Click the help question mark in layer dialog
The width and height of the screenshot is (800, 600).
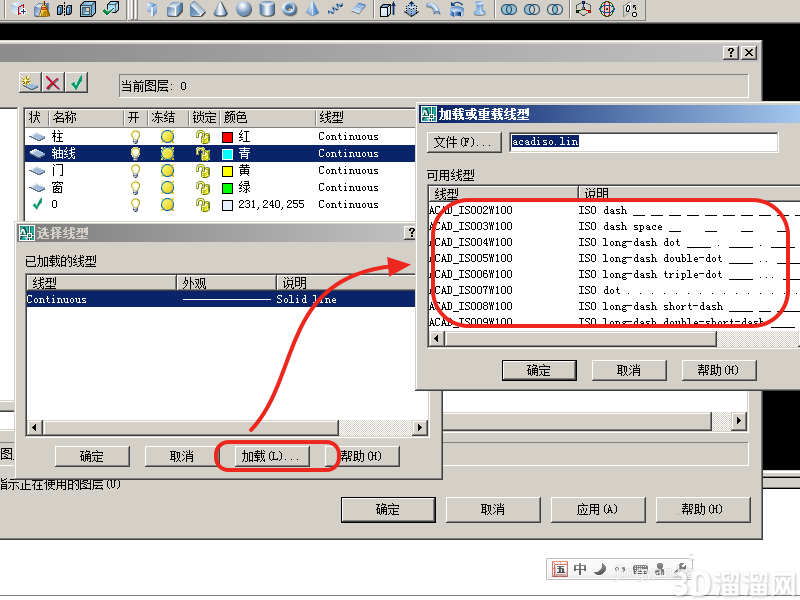point(731,52)
